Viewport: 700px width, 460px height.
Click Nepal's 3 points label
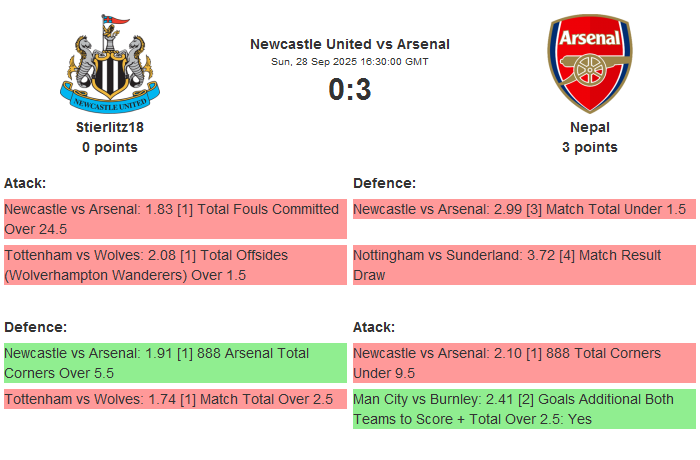pos(589,147)
